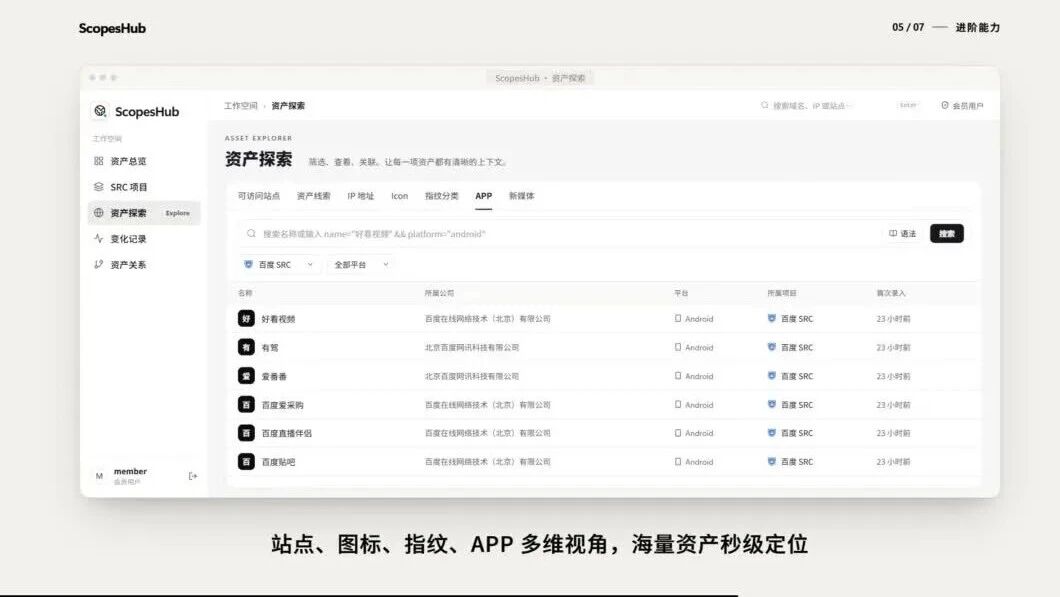Select the APP tab
This screenshot has width=1060, height=597.
[x=483, y=196]
